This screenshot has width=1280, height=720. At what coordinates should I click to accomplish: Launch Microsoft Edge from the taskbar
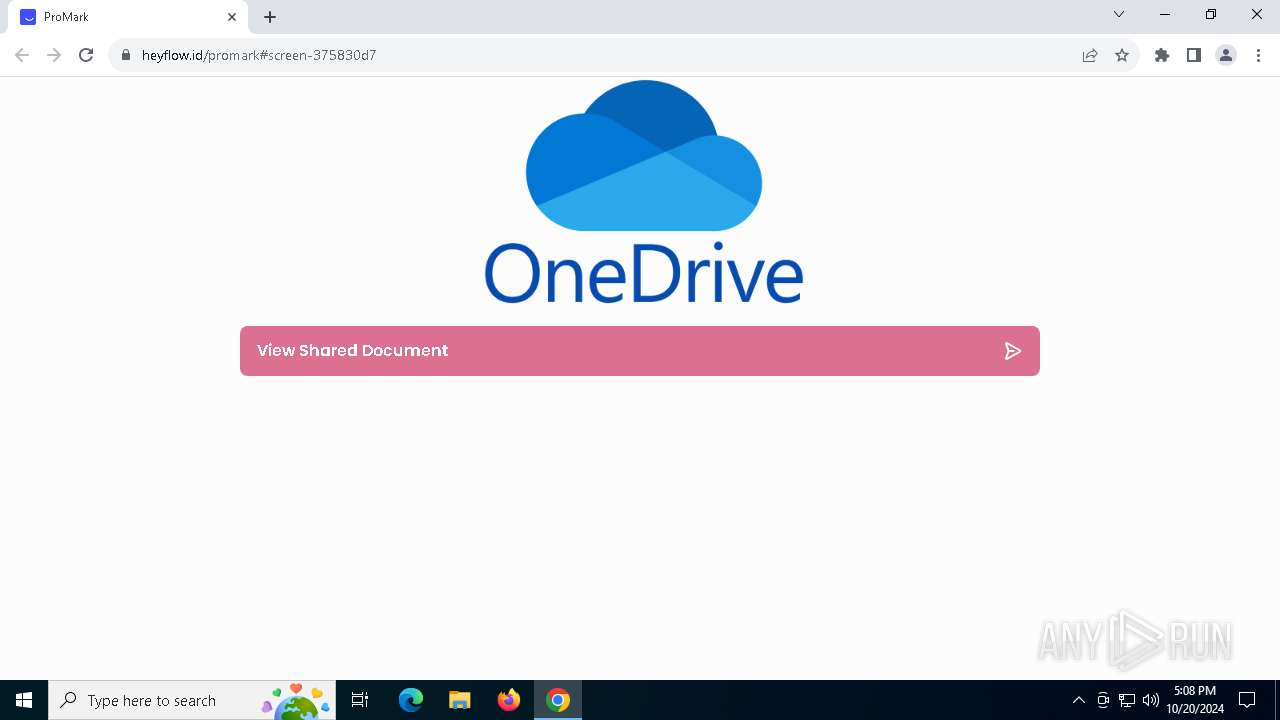click(411, 700)
